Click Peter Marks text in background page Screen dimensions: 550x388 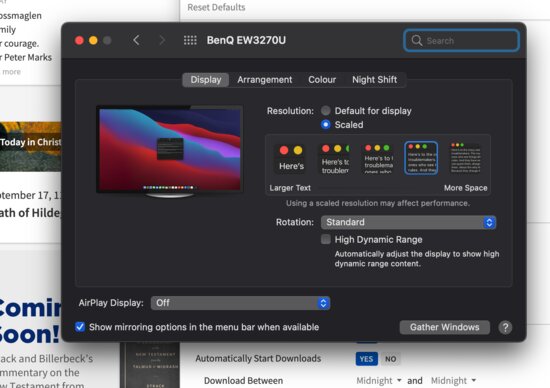pos(28,57)
